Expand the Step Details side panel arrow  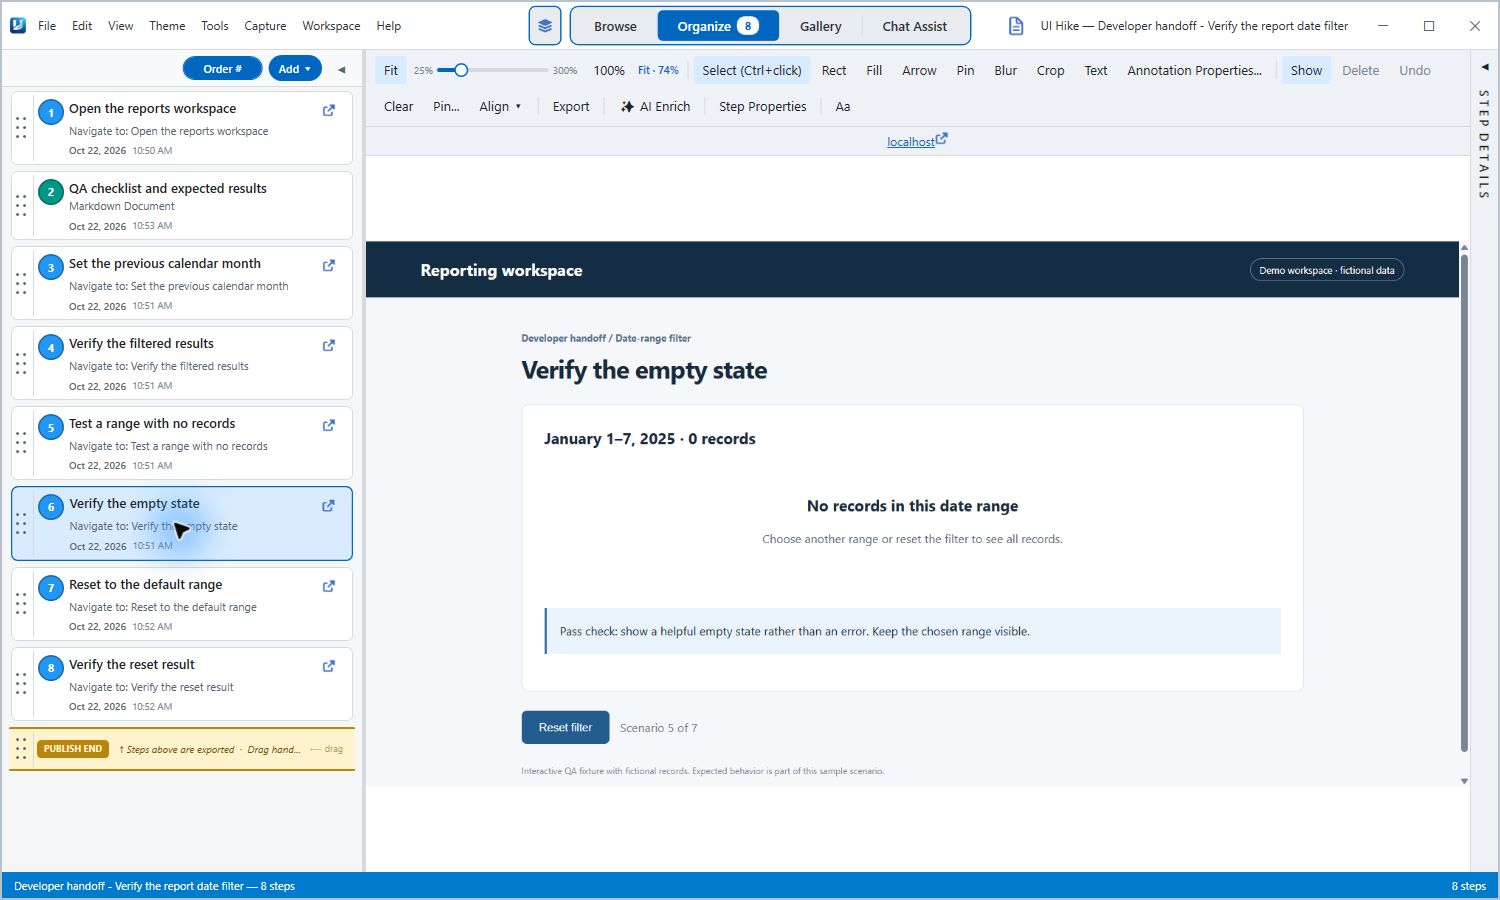click(1484, 67)
